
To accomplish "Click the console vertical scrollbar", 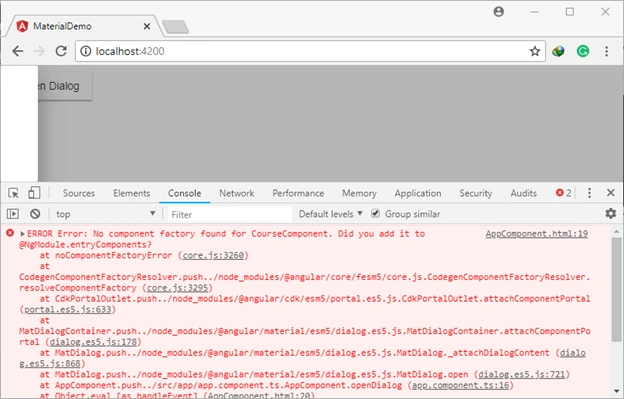I will [616, 289].
